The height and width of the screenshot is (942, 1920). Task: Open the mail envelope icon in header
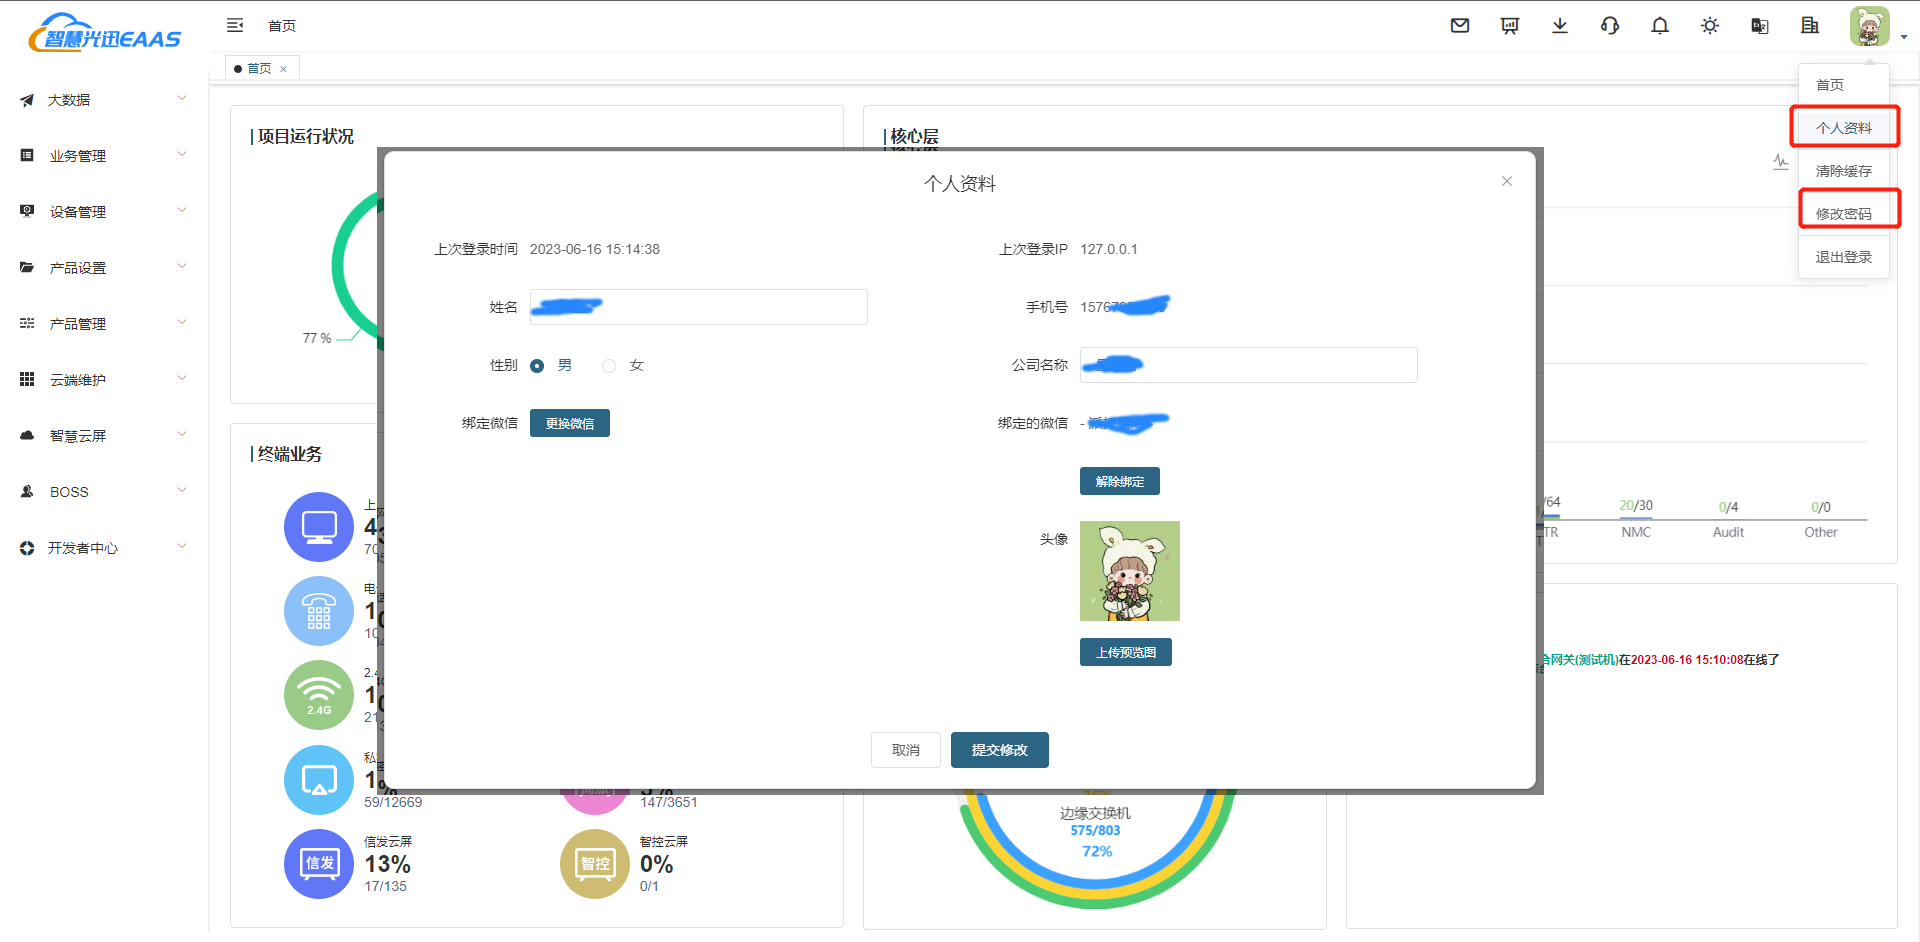click(1460, 26)
